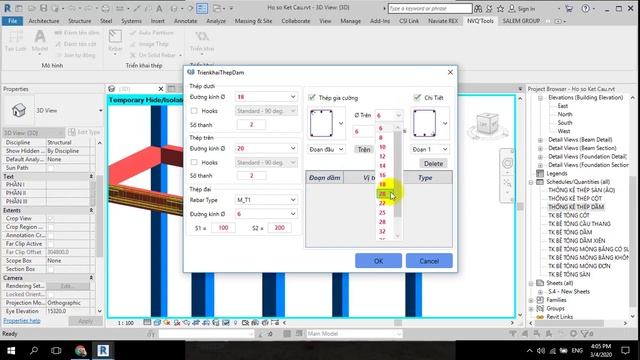This screenshot has height=360, width=640.
Task: Click the Delete button in dialog
Action: pyautogui.click(x=433, y=164)
